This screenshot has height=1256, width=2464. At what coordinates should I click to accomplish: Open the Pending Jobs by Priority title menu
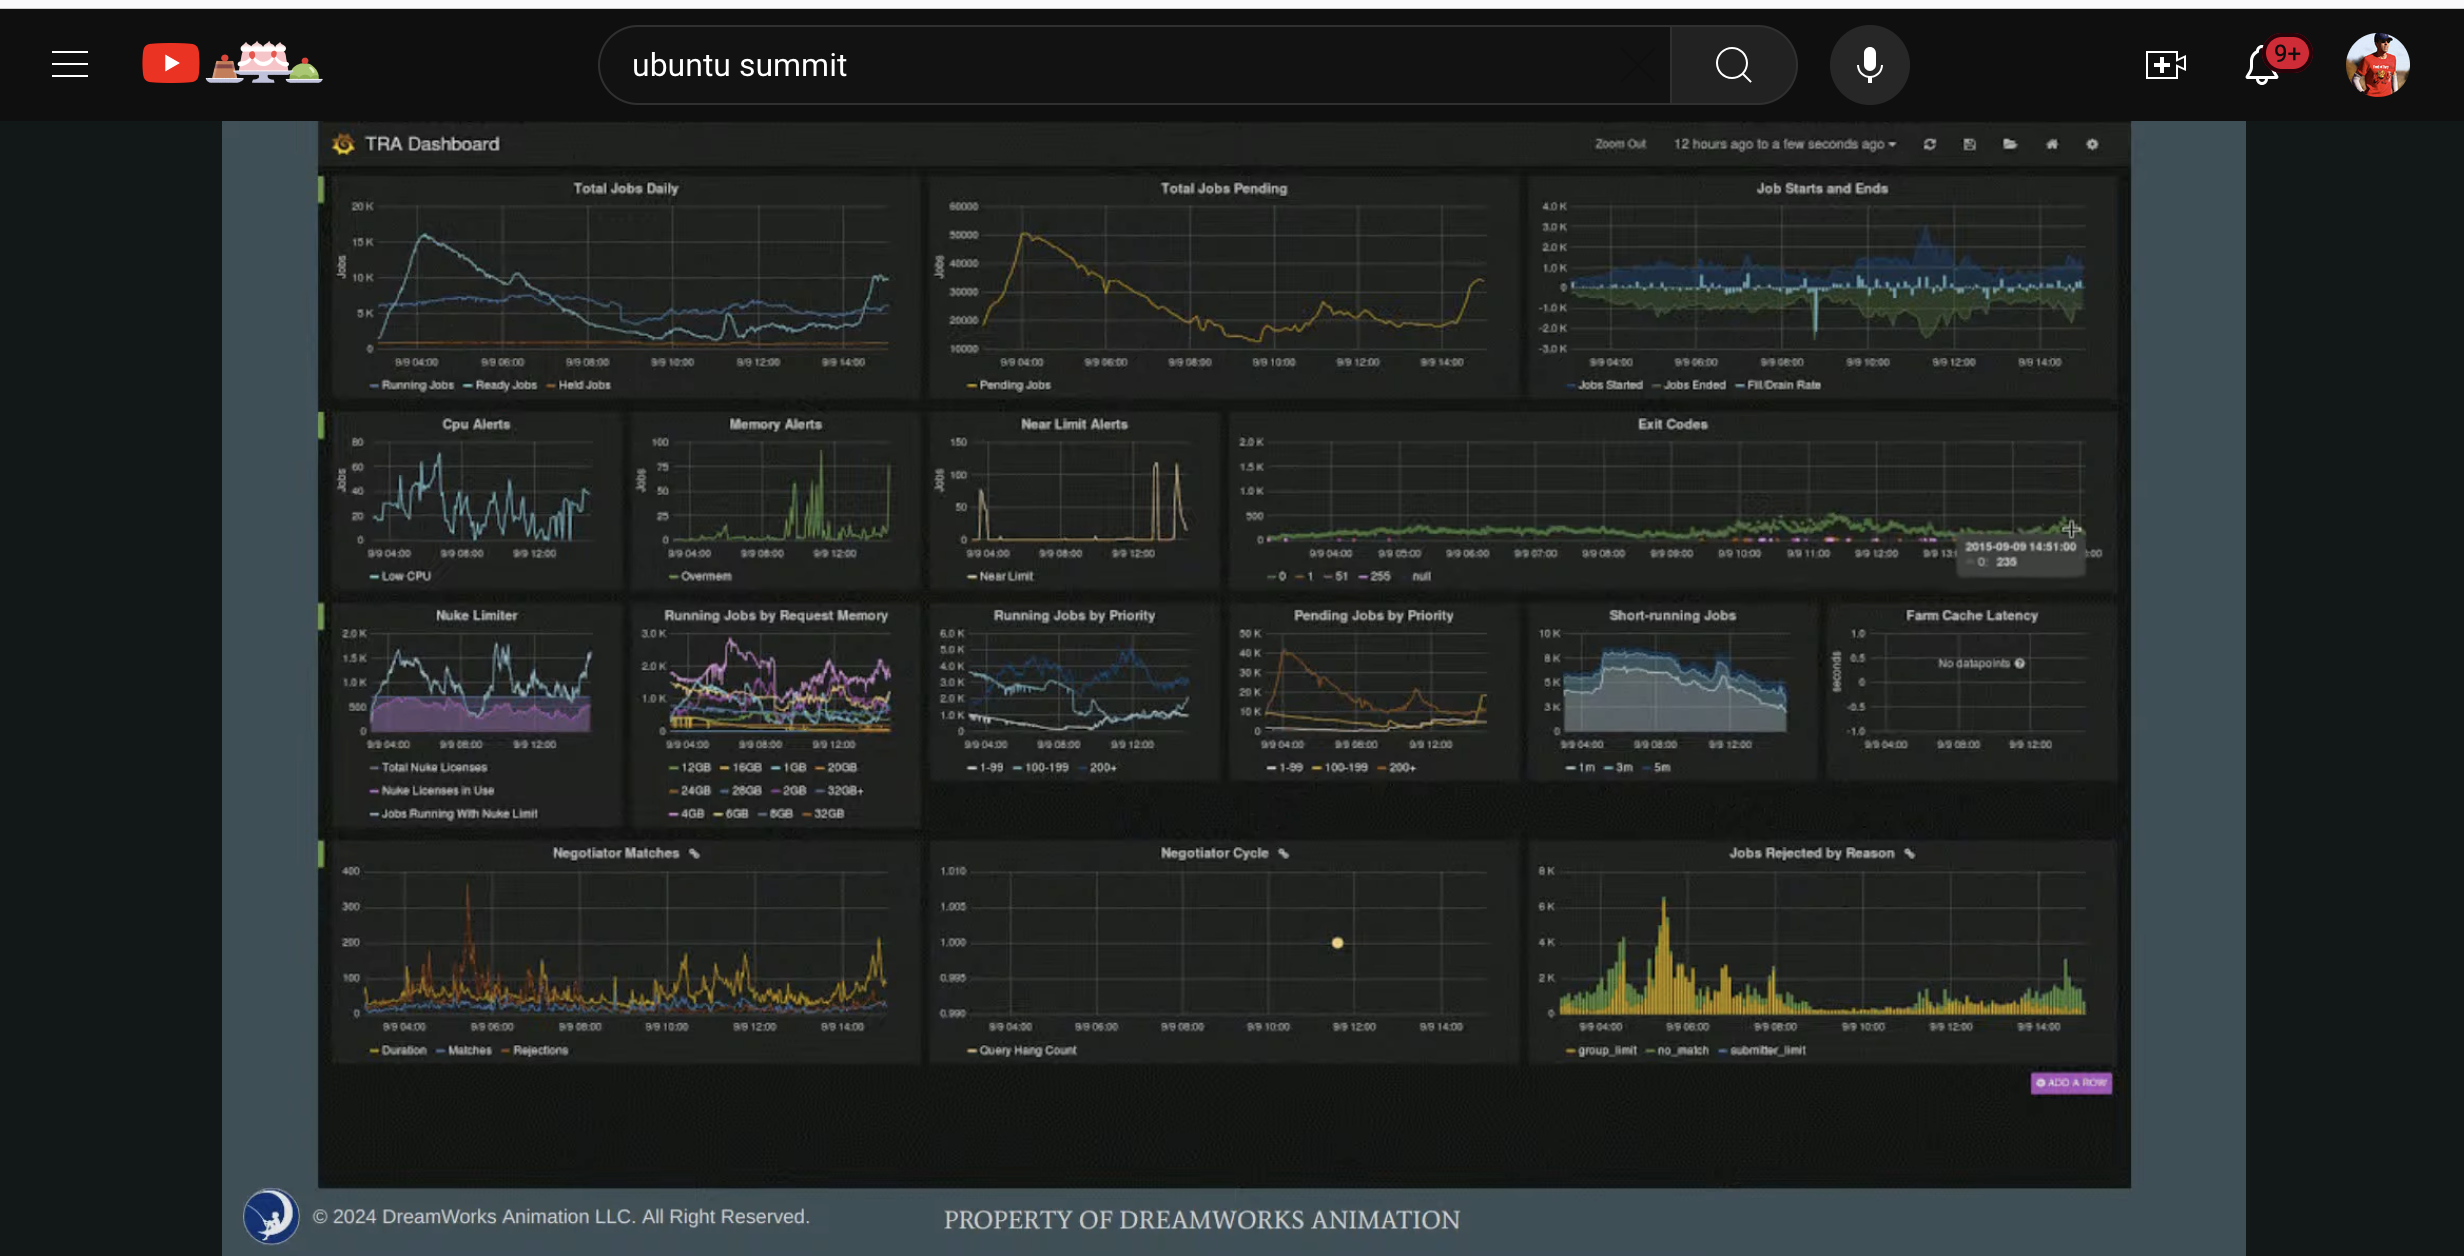1373,615
